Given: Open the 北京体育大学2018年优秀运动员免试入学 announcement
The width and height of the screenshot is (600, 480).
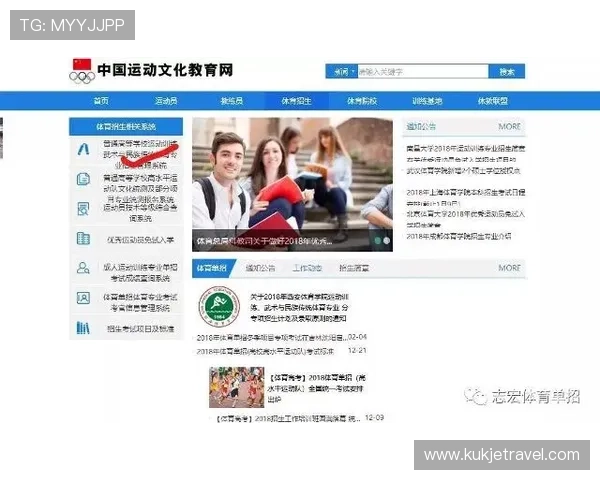Looking at the screenshot, I should pos(466,219).
